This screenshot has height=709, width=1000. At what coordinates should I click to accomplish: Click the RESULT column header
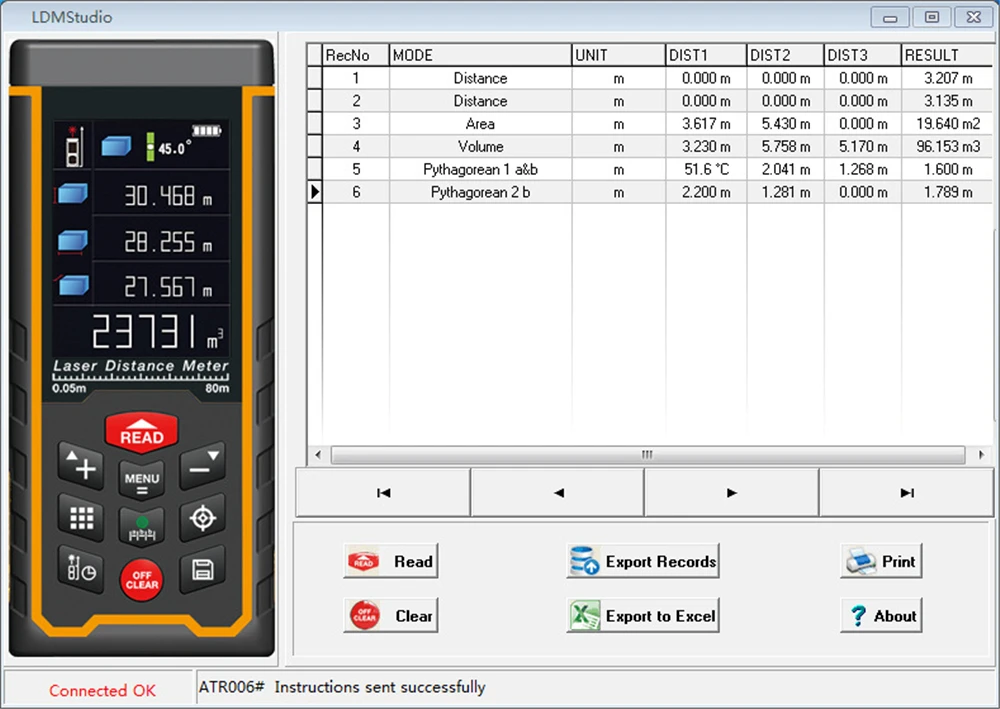pos(948,55)
